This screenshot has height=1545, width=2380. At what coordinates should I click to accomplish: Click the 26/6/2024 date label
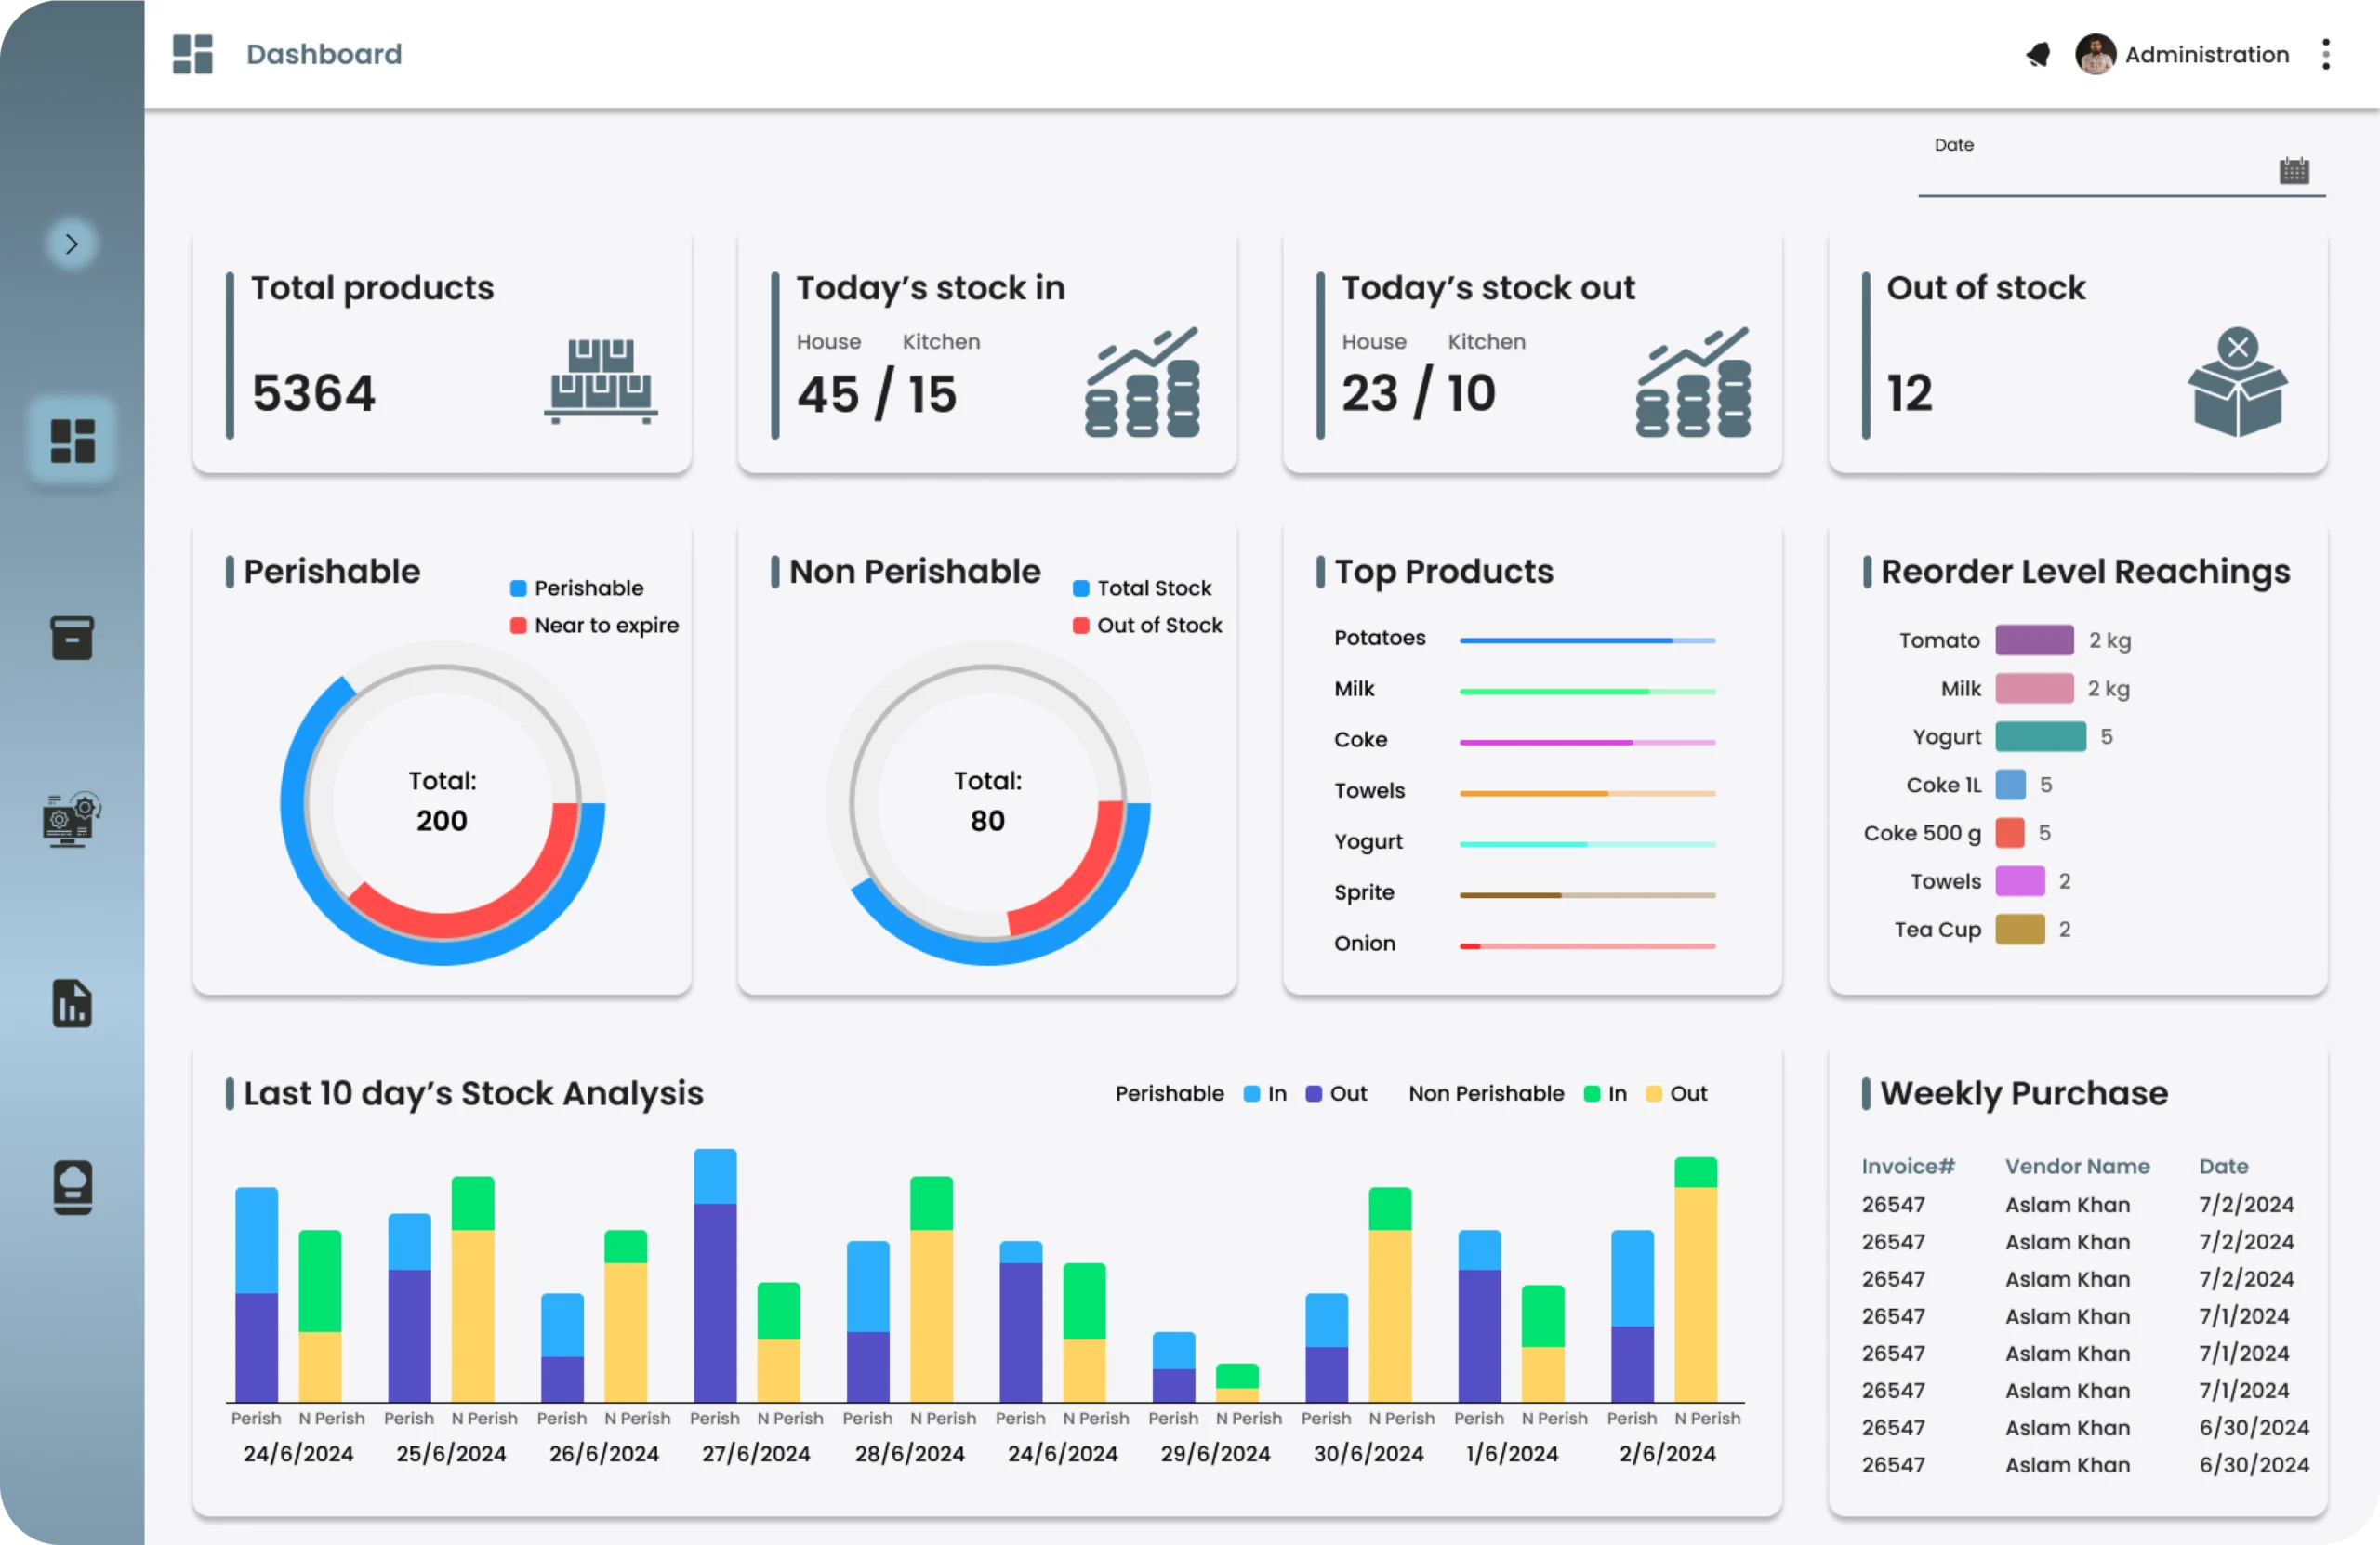coord(604,1453)
